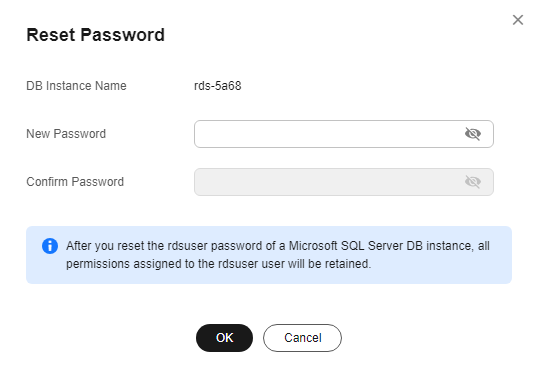Toggle visibility of the Confirm Password field

point(473,182)
